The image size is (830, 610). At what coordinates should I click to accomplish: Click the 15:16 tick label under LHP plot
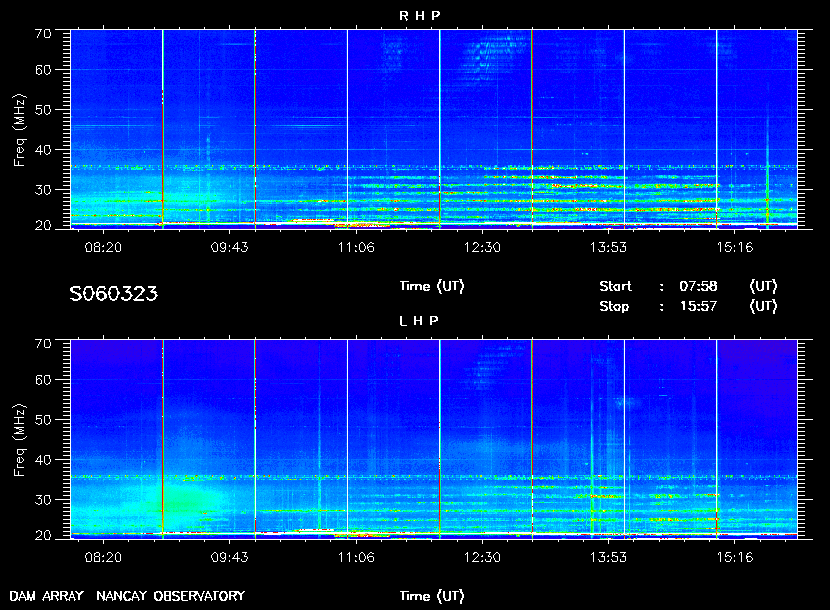735,557
